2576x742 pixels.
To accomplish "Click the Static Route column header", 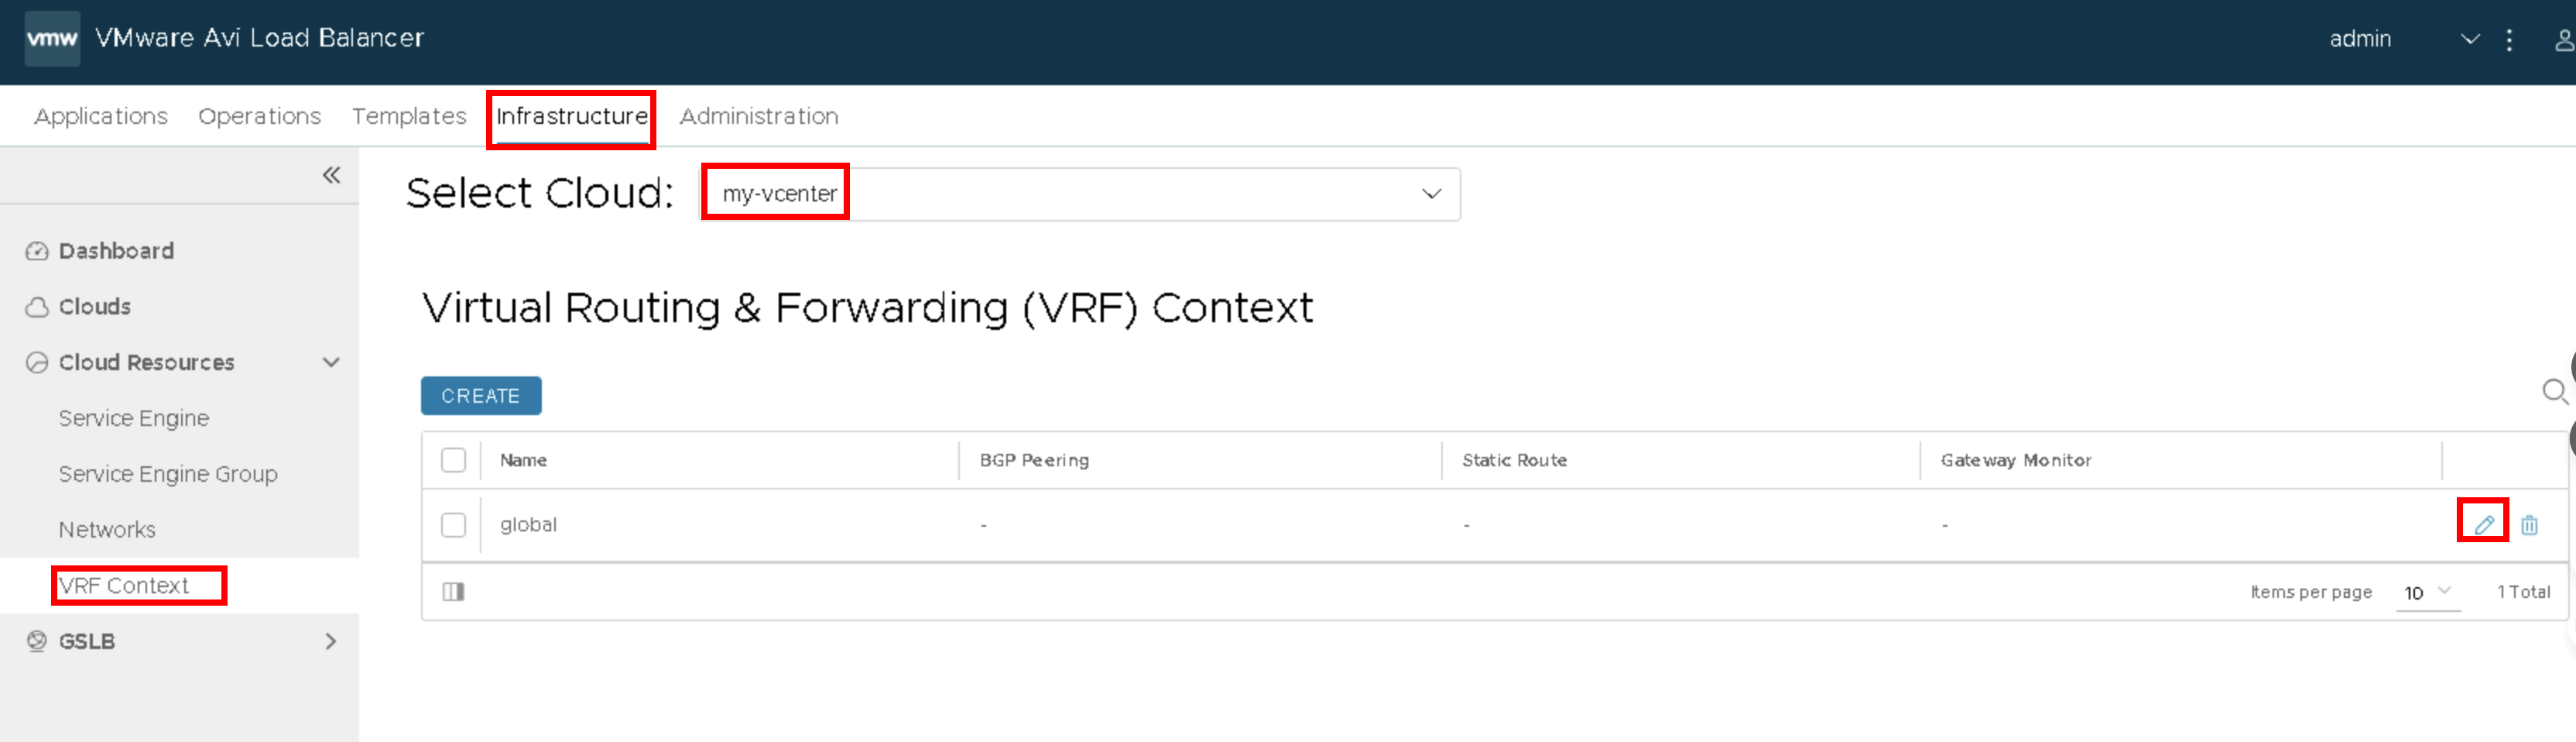I will click(1514, 460).
